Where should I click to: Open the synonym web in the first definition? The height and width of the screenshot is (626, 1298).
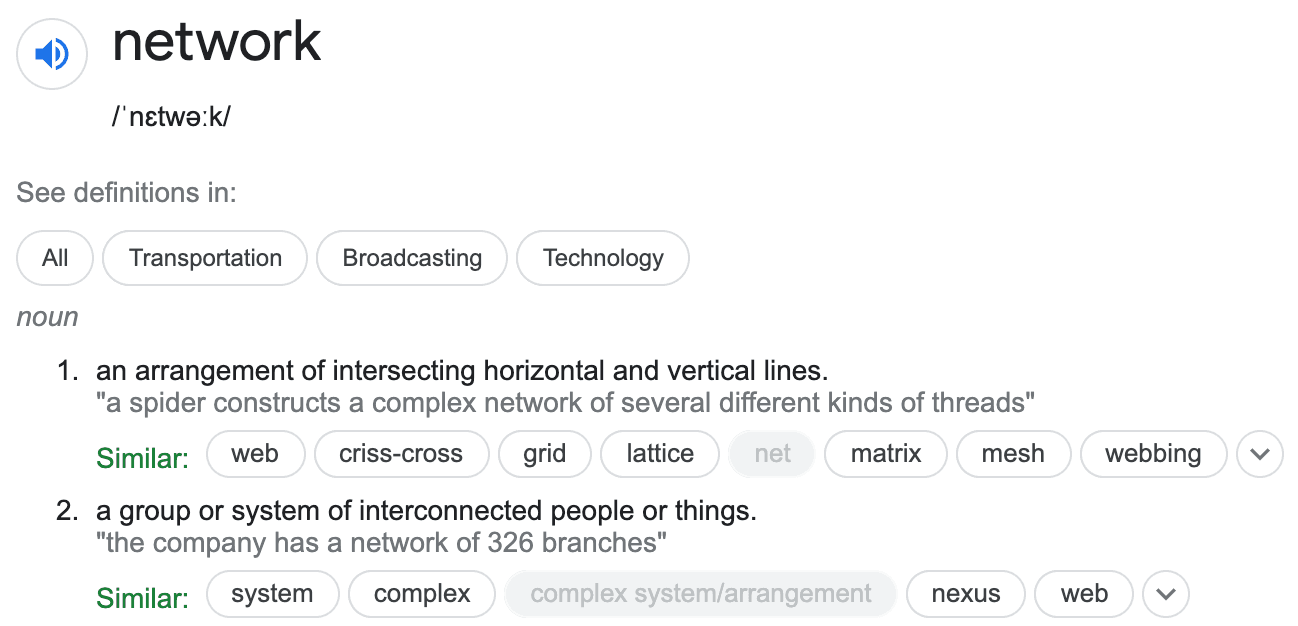[255, 454]
